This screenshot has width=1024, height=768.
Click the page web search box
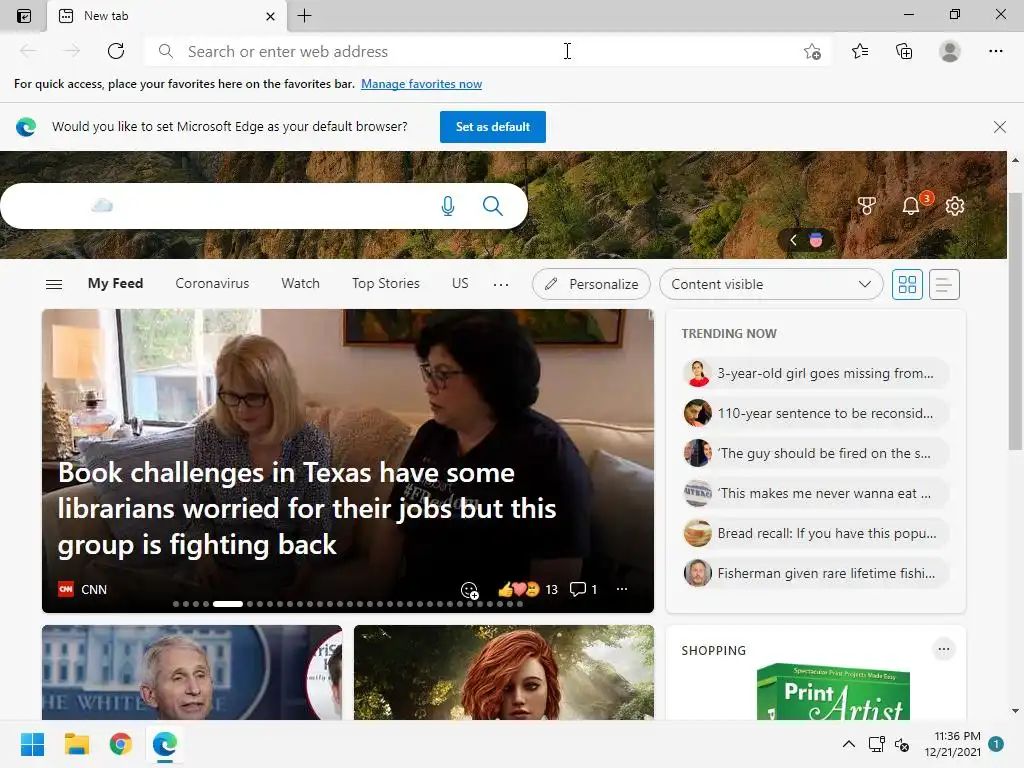pos(264,206)
